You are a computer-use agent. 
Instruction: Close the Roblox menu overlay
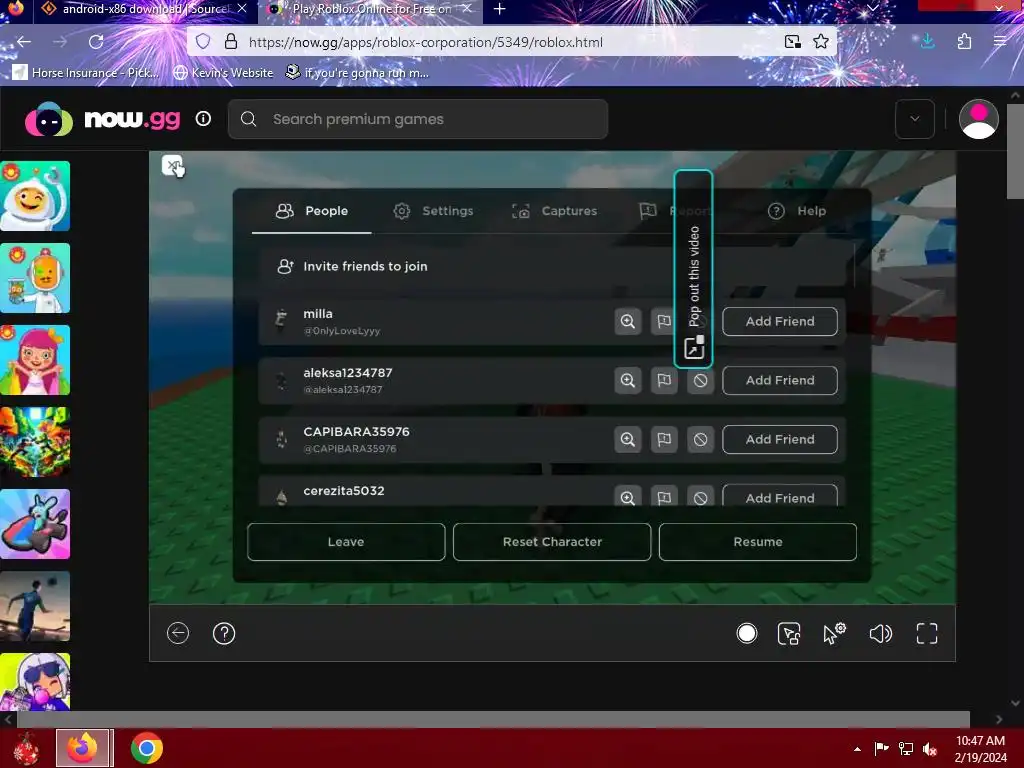coord(172,166)
